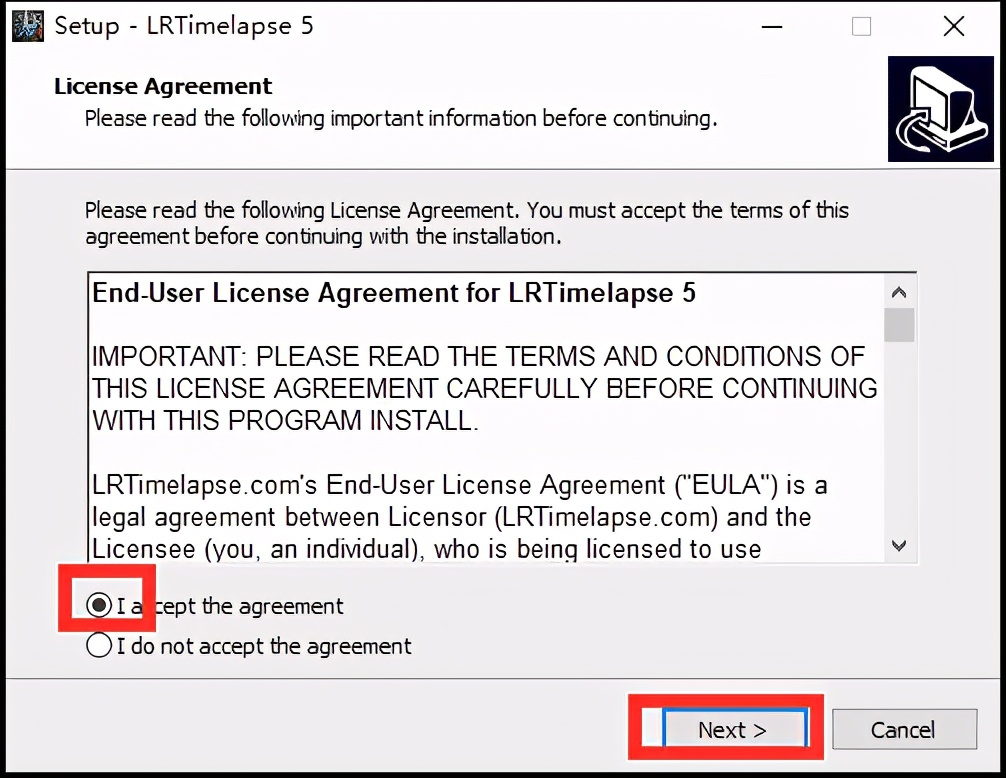The width and height of the screenshot is (1006, 778).
Task: Click the Cancel button
Action: (904, 729)
